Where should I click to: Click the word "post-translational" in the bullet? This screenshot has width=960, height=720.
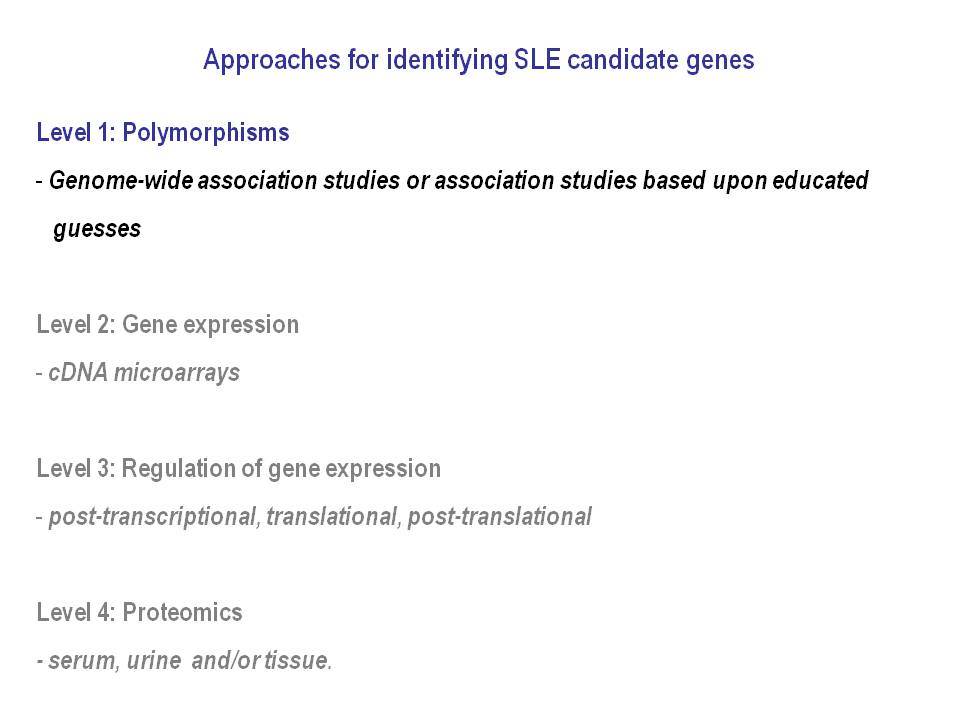click(500, 517)
